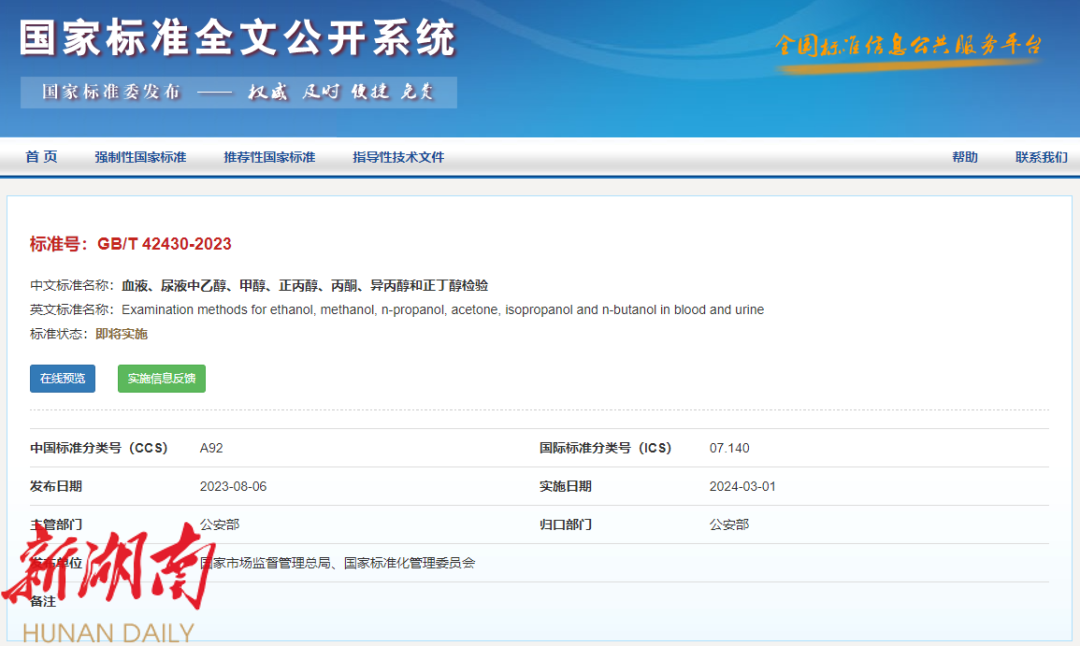This screenshot has height=646, width=1080.
Task: Select the 指导性技术文件 nav item
Action: pyautogui.click(x=398, y=157)
